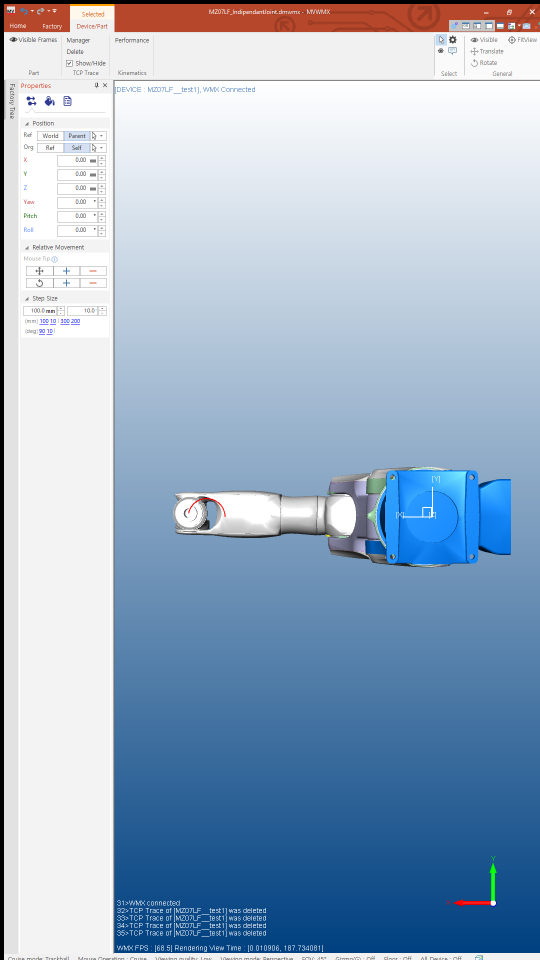The height and width of the screenshot is (960, 540).
Task: Click the camera snapshot icon in top-right toolbar
Action: [x=527, y=26]
